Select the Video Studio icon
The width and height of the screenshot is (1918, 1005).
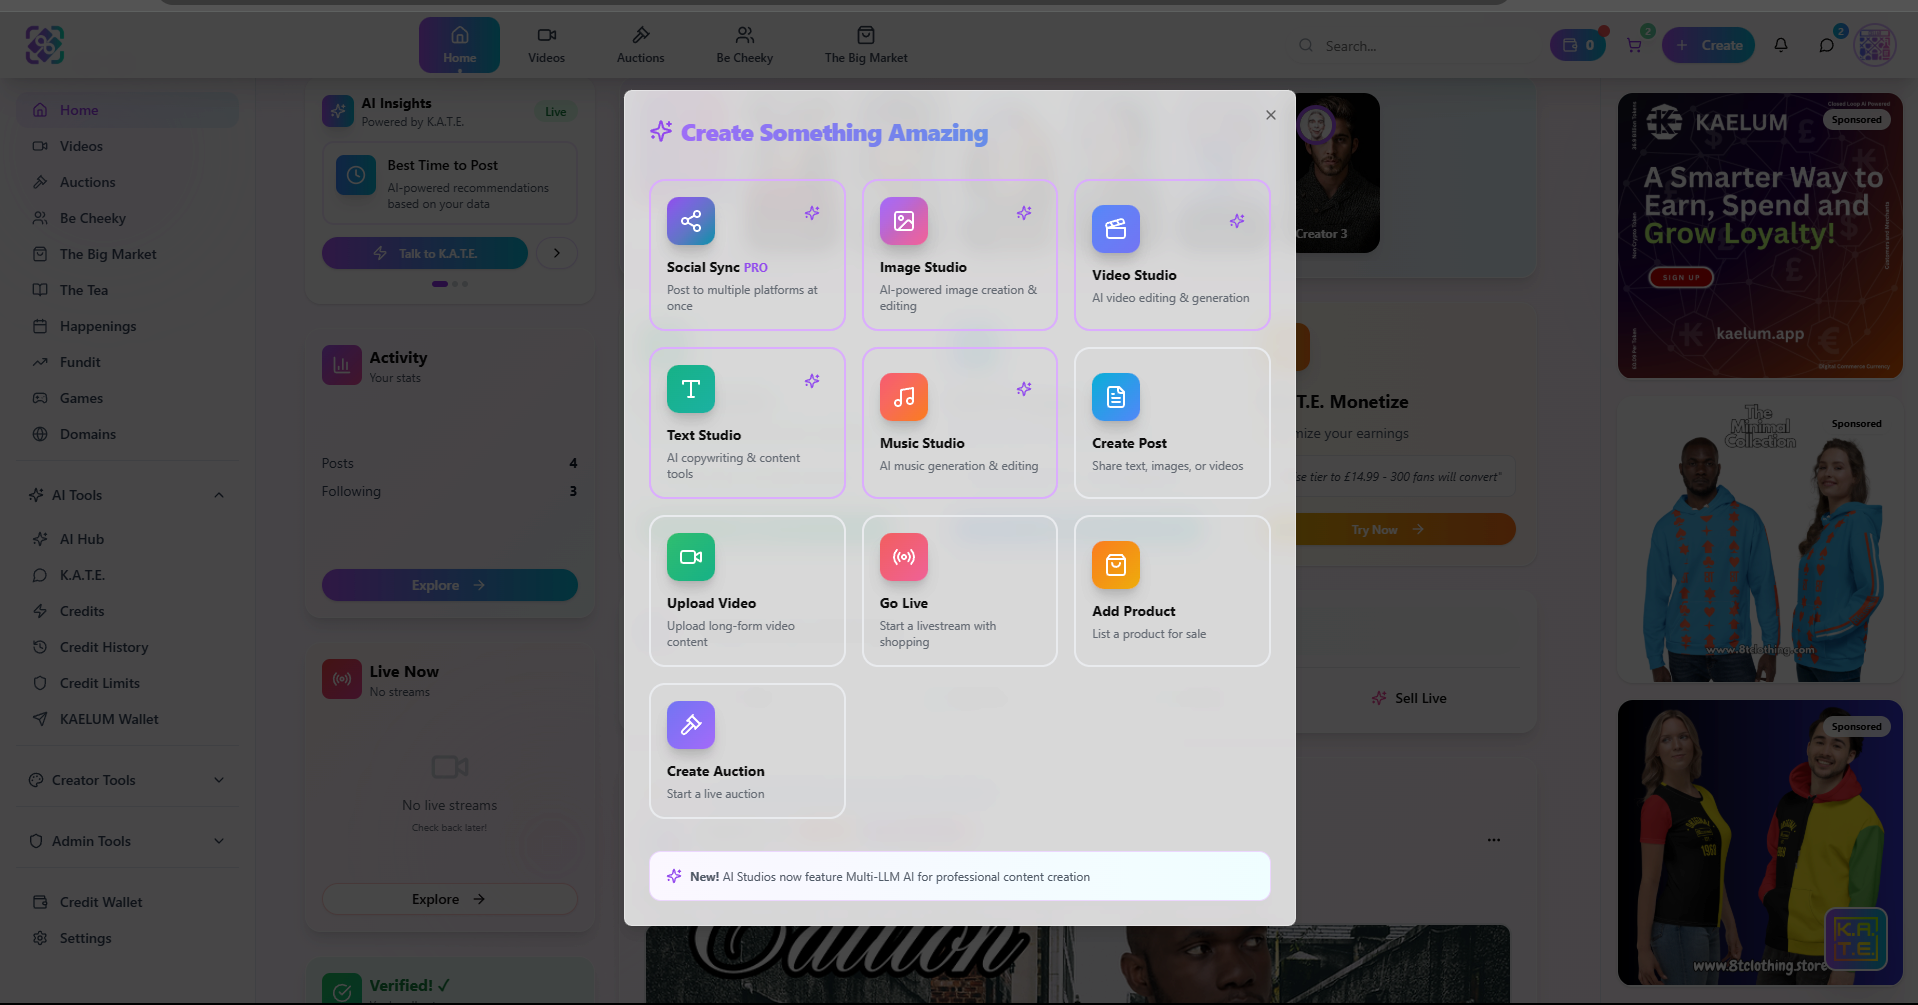1116,229
